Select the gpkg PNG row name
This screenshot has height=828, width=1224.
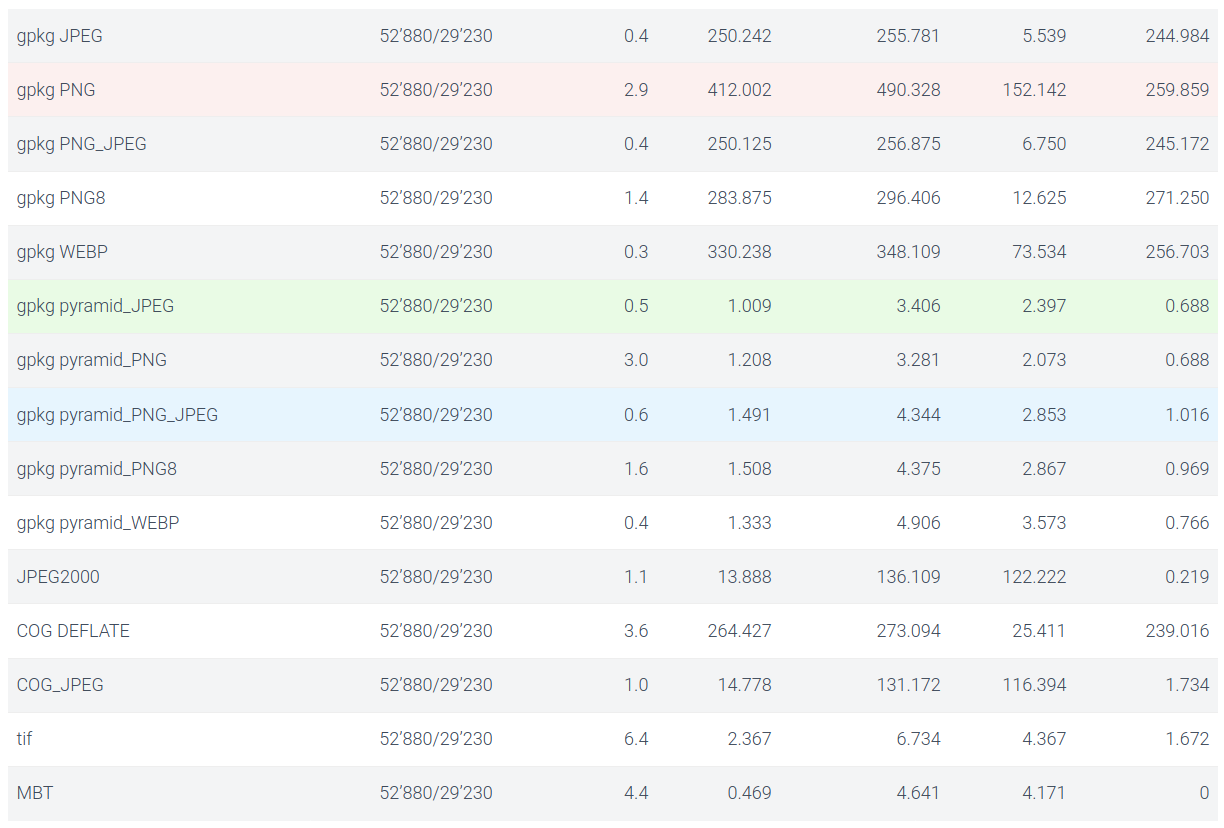(56, 90)
